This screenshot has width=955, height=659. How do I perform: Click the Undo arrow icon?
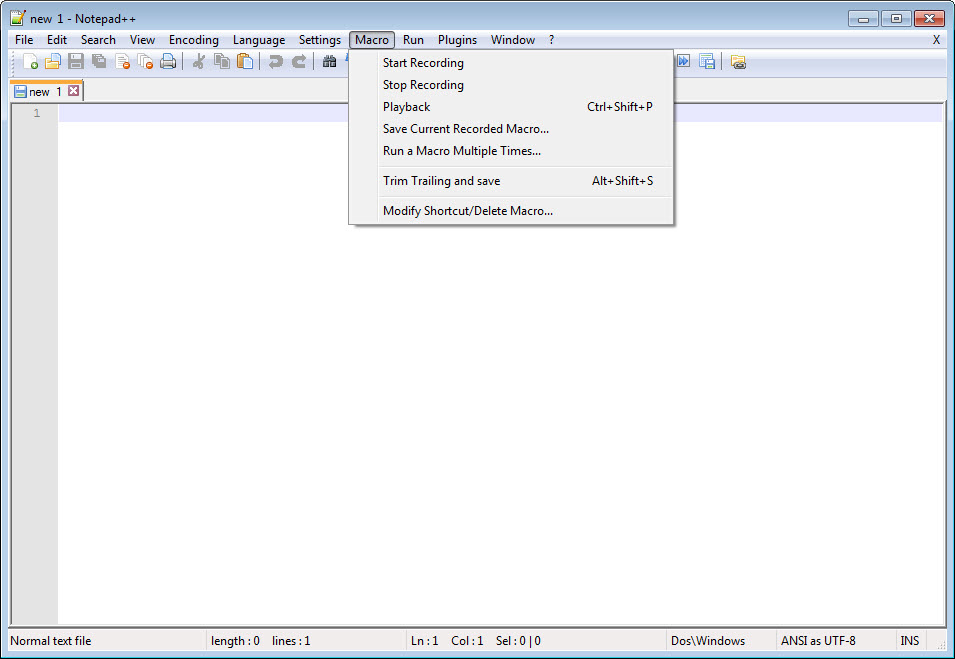tap(275, 62)
